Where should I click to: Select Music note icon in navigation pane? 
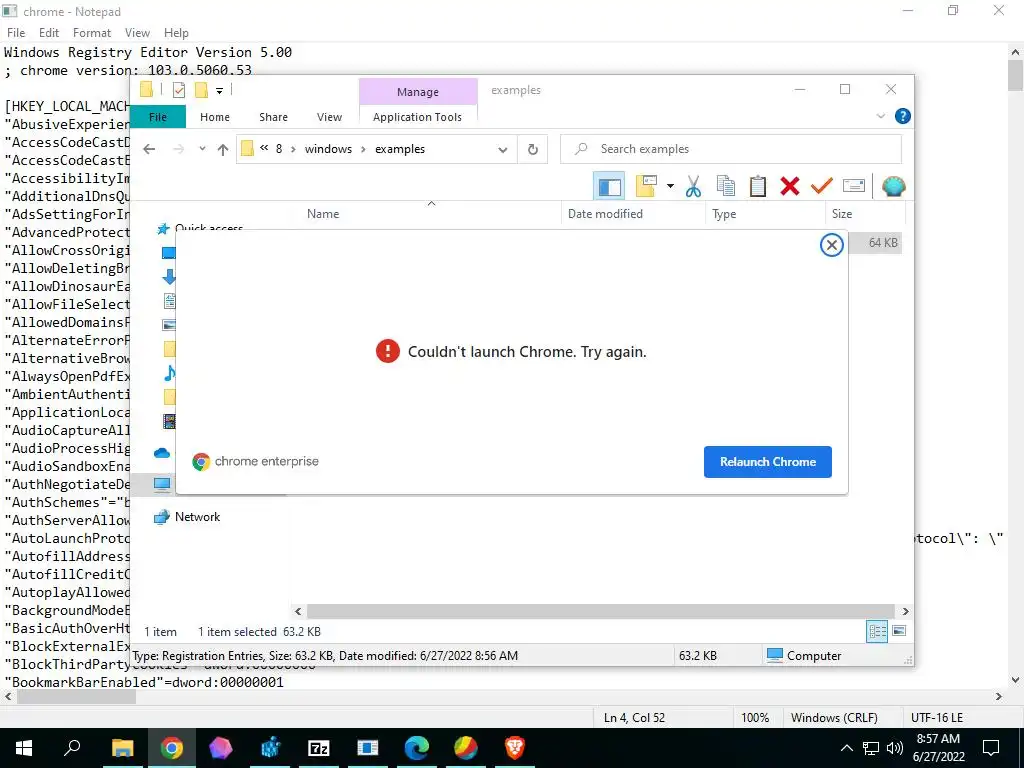point(169,373)
